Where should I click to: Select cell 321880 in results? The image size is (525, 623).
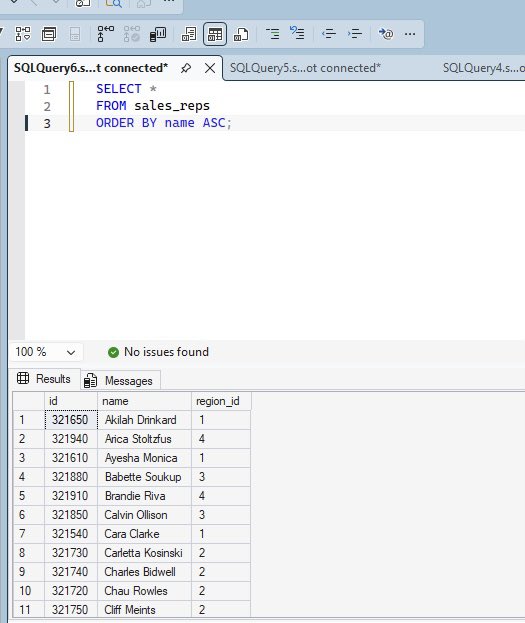[71, 477]
